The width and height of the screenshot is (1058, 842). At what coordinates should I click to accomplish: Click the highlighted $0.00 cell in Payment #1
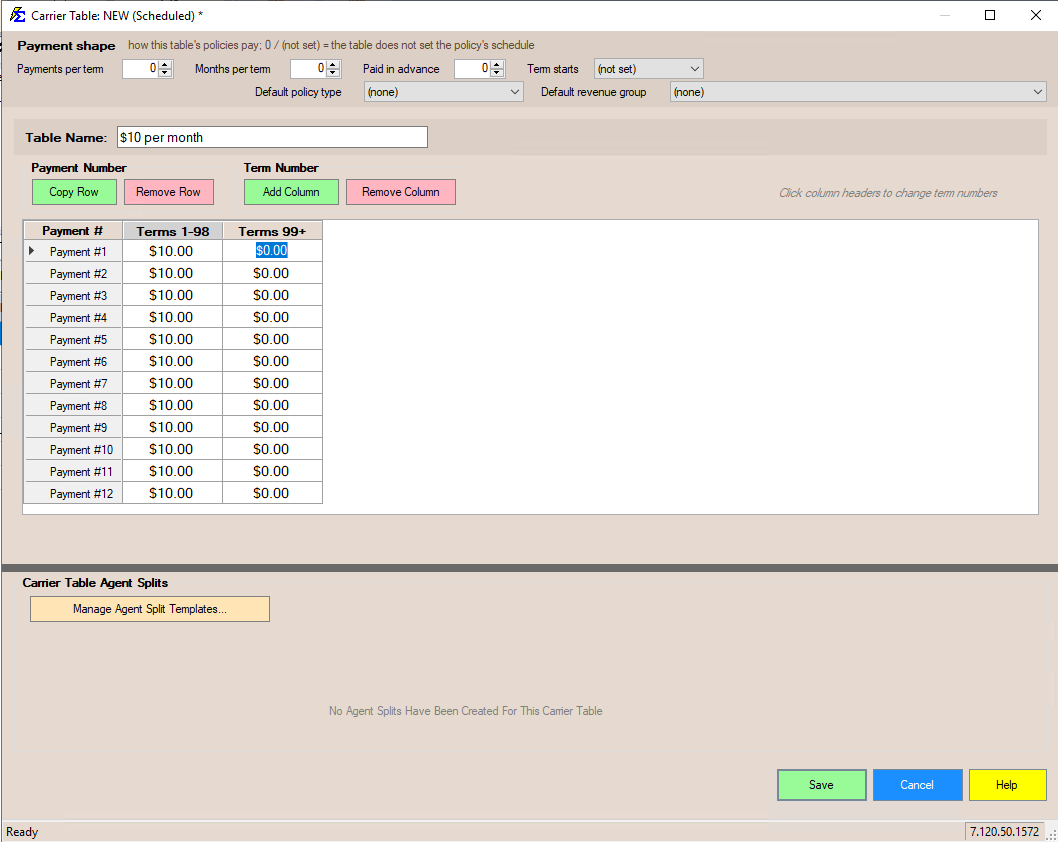[x=272, y=251]
